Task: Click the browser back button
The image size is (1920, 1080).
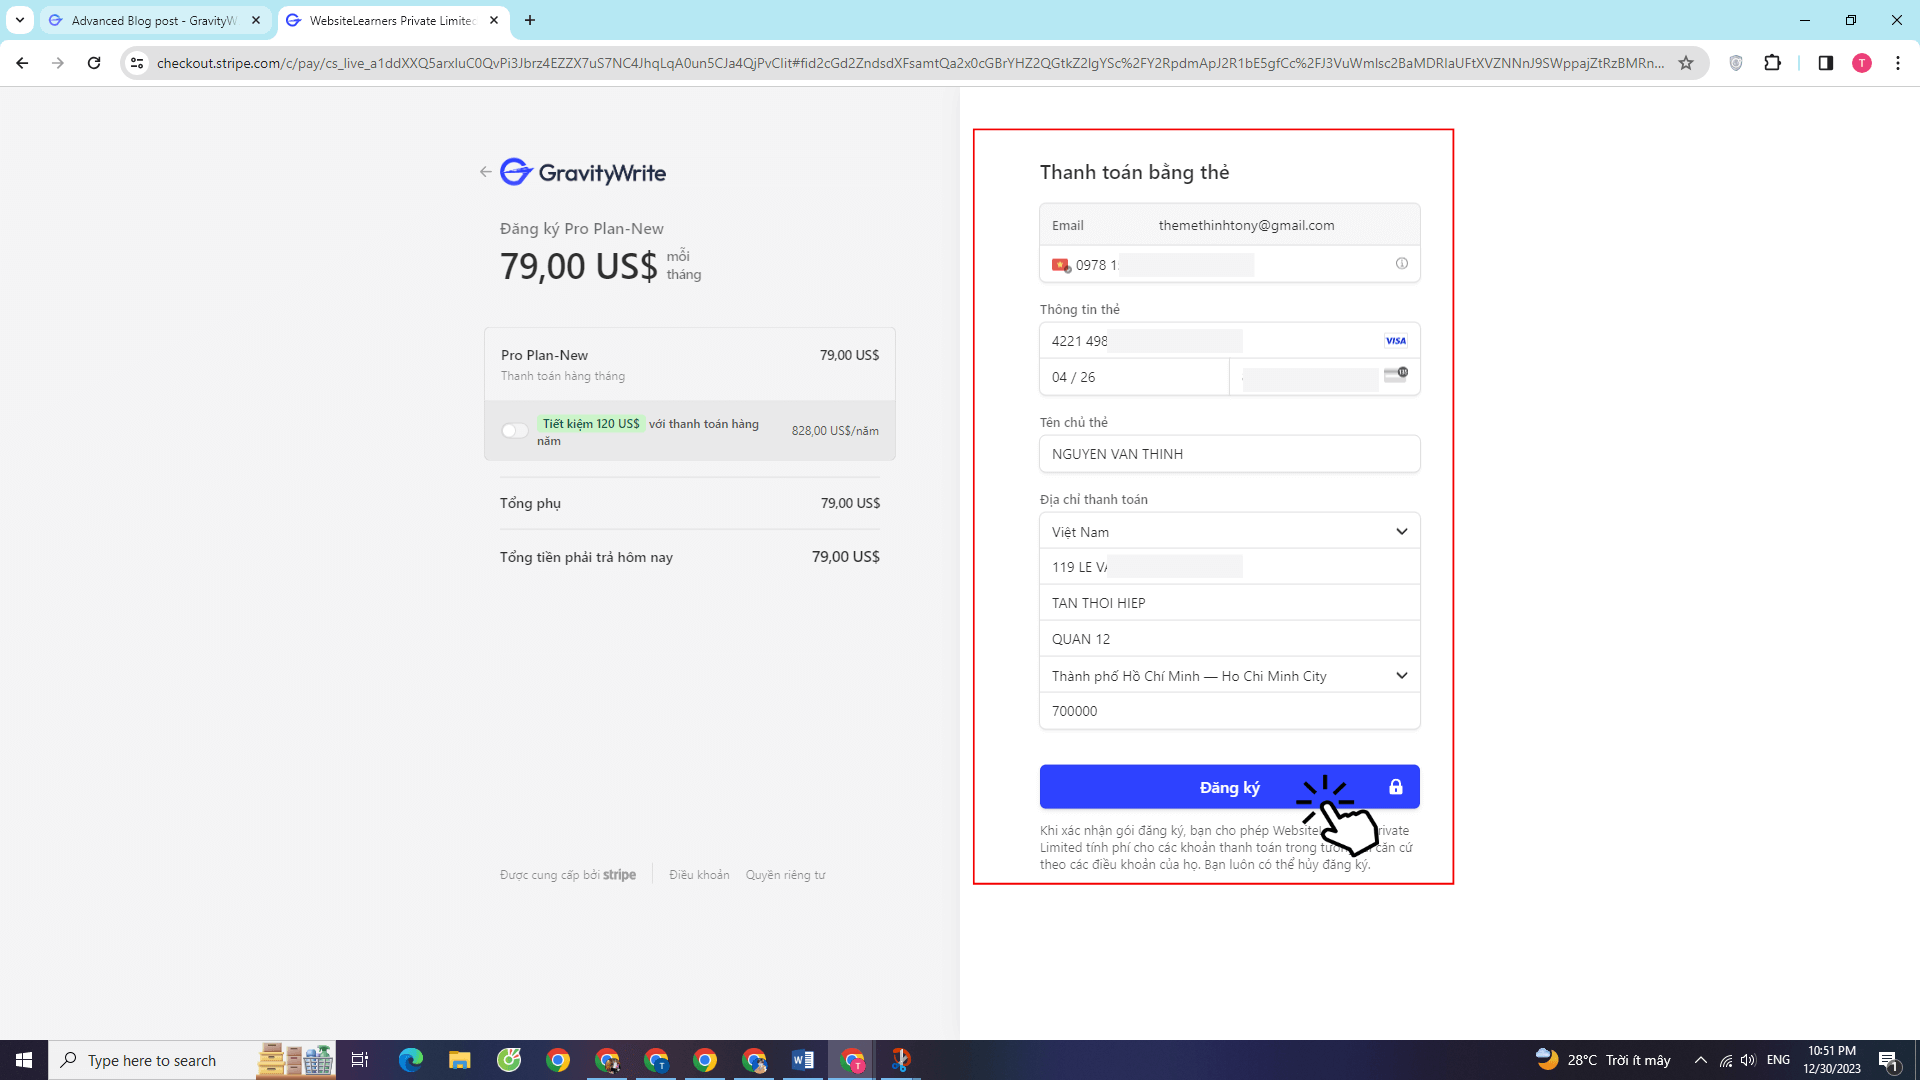Action: [22, 63]
